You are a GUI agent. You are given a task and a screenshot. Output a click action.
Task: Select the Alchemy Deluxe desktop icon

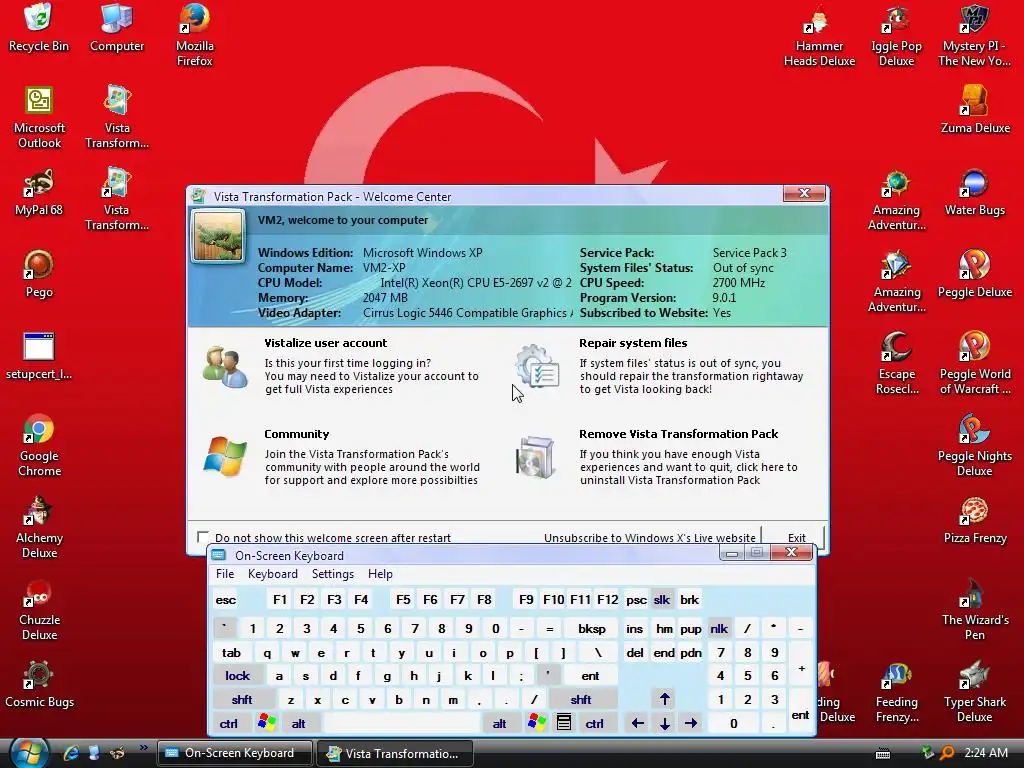pos(39,526)
